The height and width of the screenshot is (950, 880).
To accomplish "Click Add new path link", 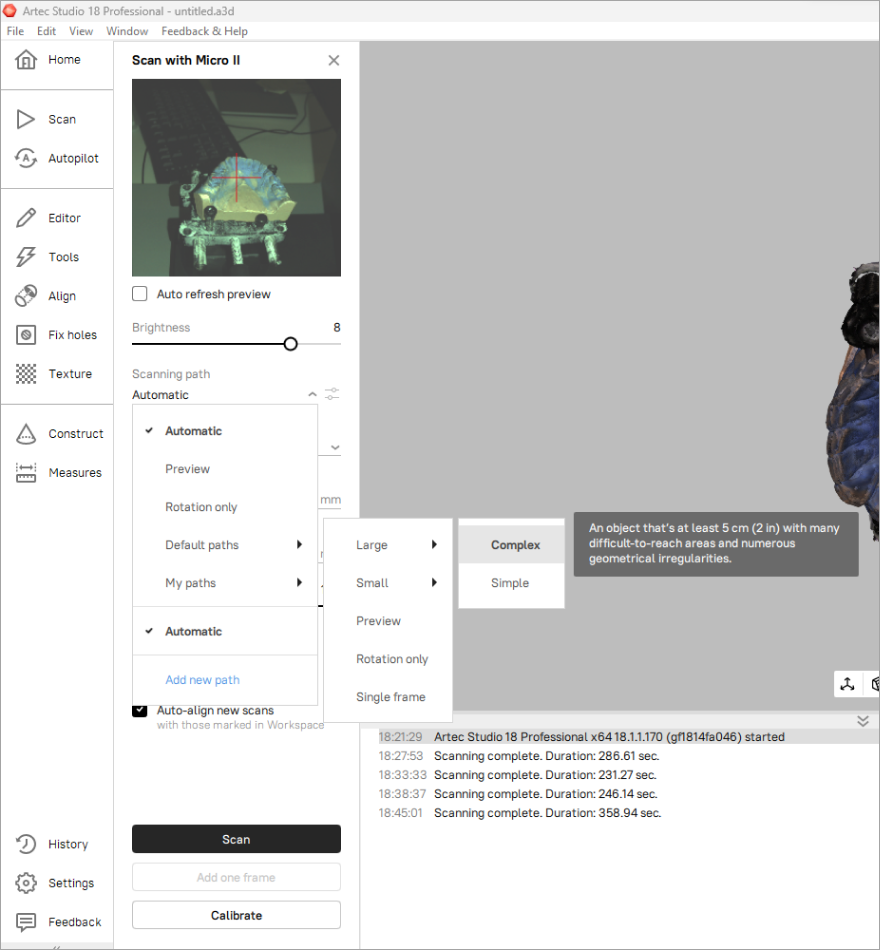I will 202,680.
